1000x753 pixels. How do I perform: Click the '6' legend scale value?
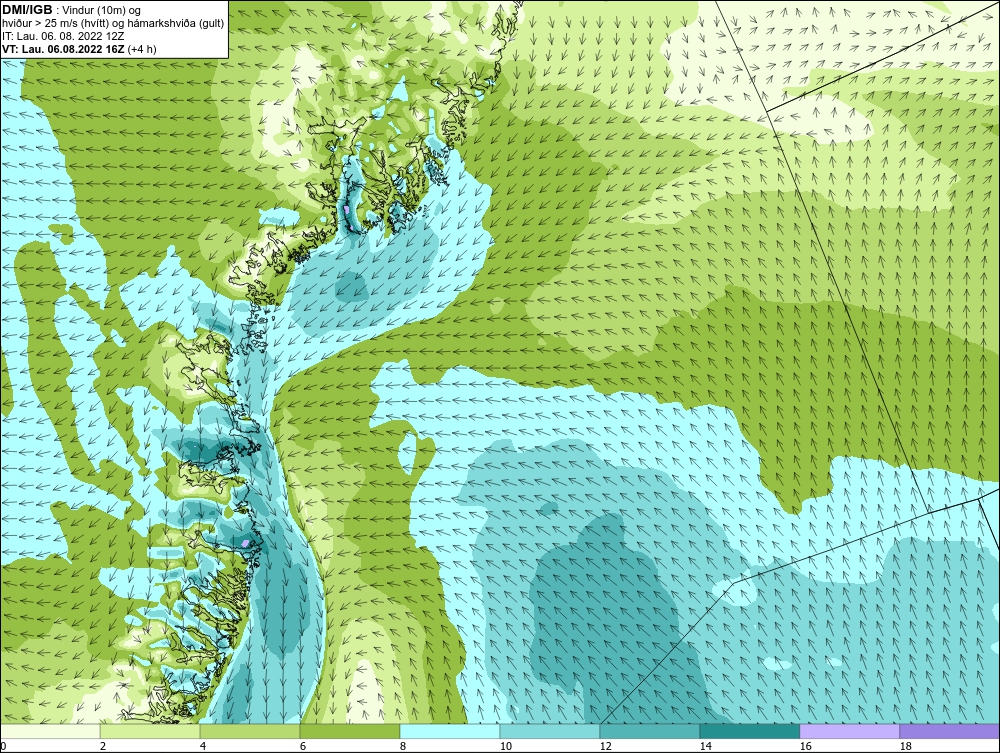point(303,746)
